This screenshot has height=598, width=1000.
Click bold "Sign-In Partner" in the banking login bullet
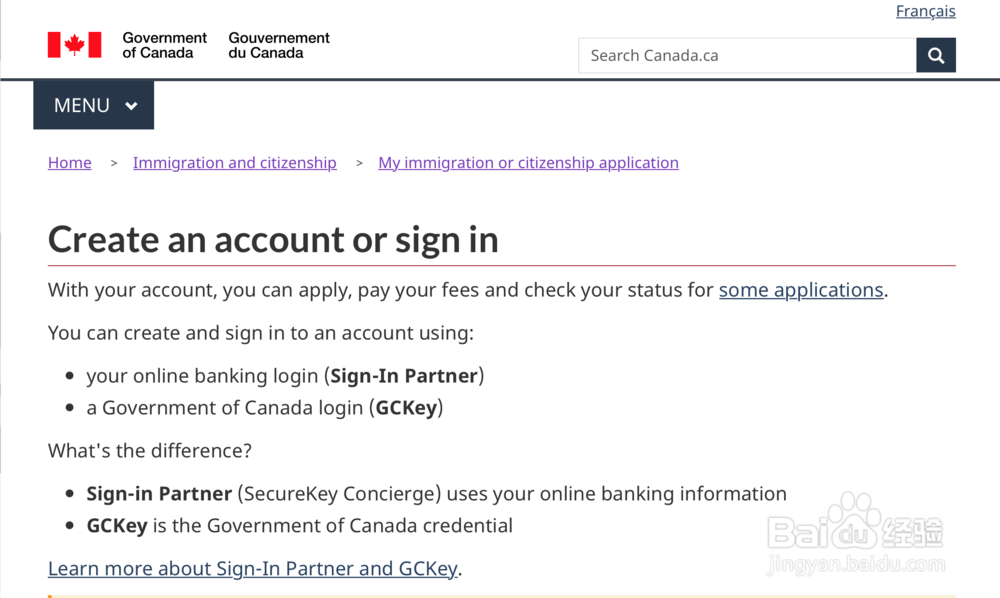coord(404,376)
